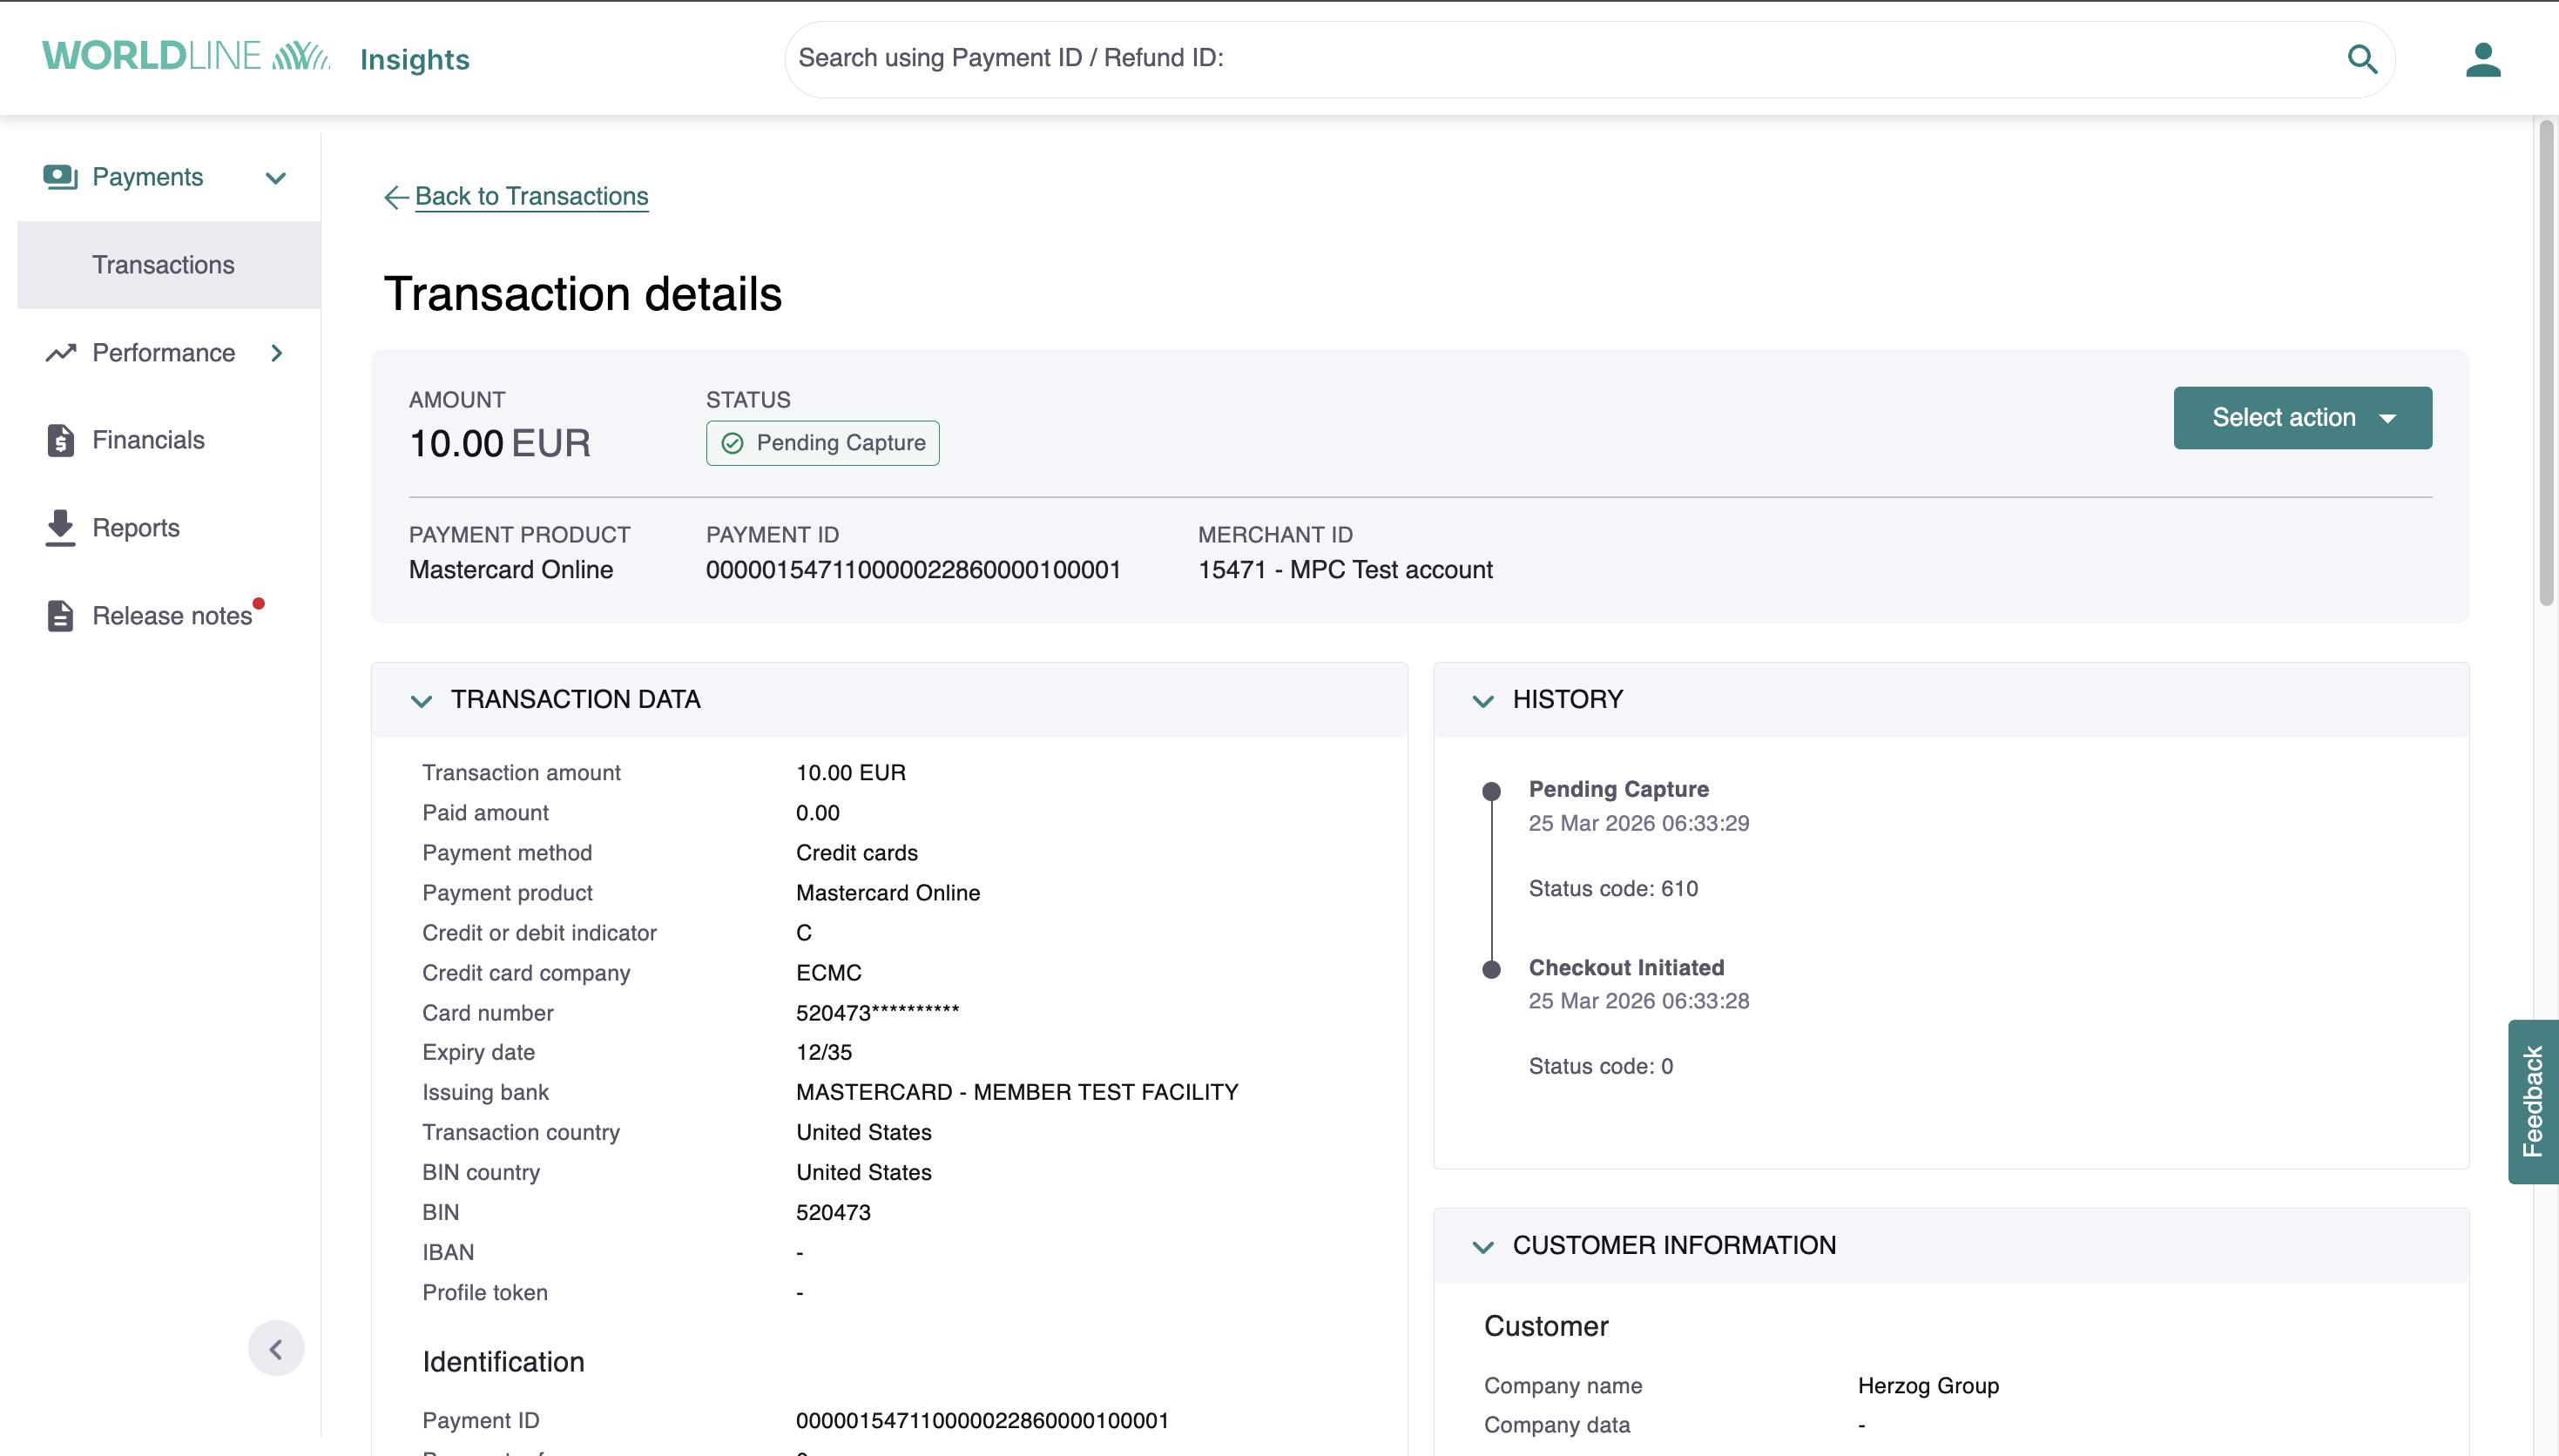Collapse the HISTORY section chevron
This screenshot has width=2559, height=1456.
(x=1483, y=701)
